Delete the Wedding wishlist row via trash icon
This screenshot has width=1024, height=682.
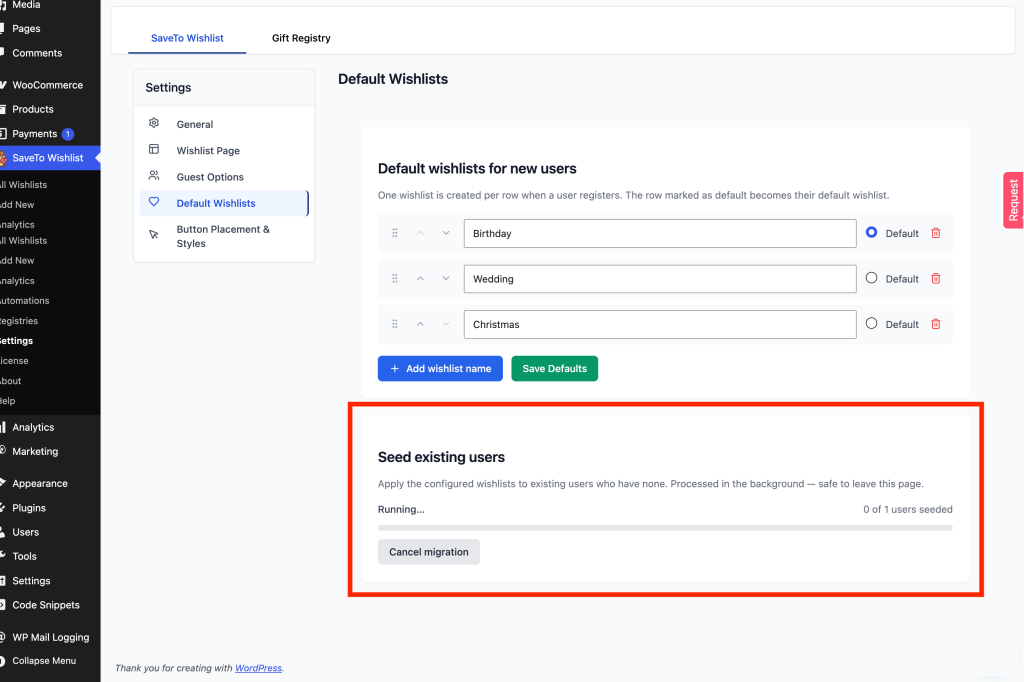935,279
